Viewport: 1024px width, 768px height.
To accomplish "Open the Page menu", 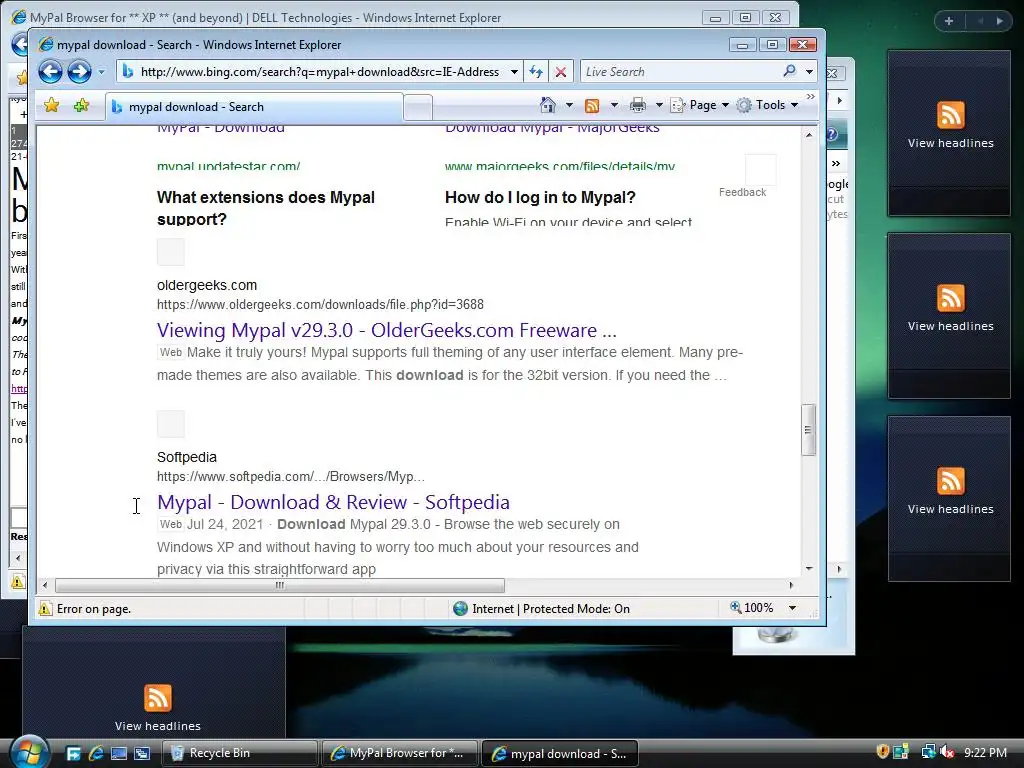I will pyautogui.click(x=699, y=105).
